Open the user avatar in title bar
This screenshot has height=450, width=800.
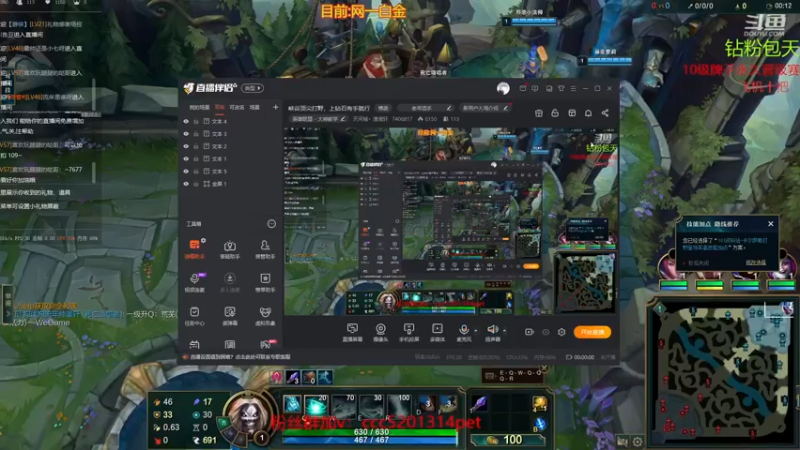point(503,88)
